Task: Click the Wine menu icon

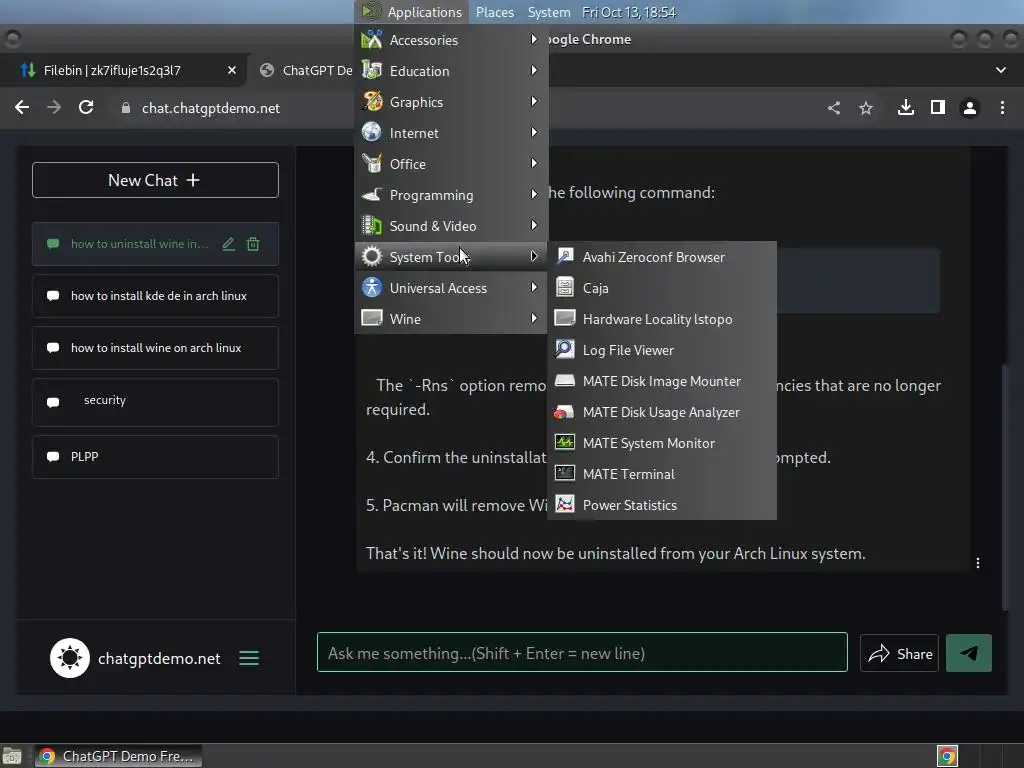Action: point(372,318)
